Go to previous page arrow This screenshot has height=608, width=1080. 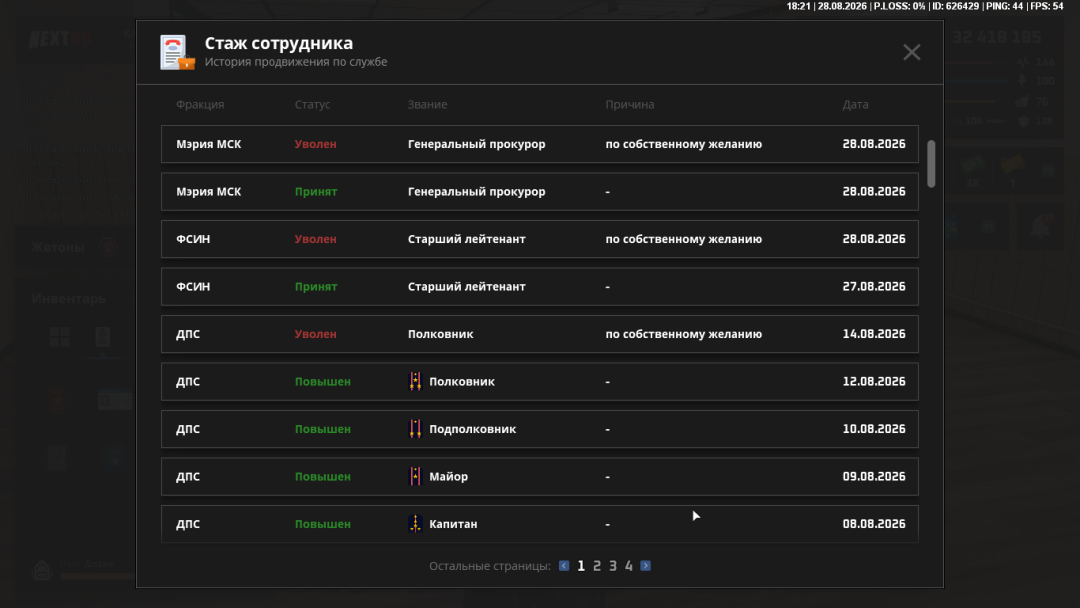(564, 566)
